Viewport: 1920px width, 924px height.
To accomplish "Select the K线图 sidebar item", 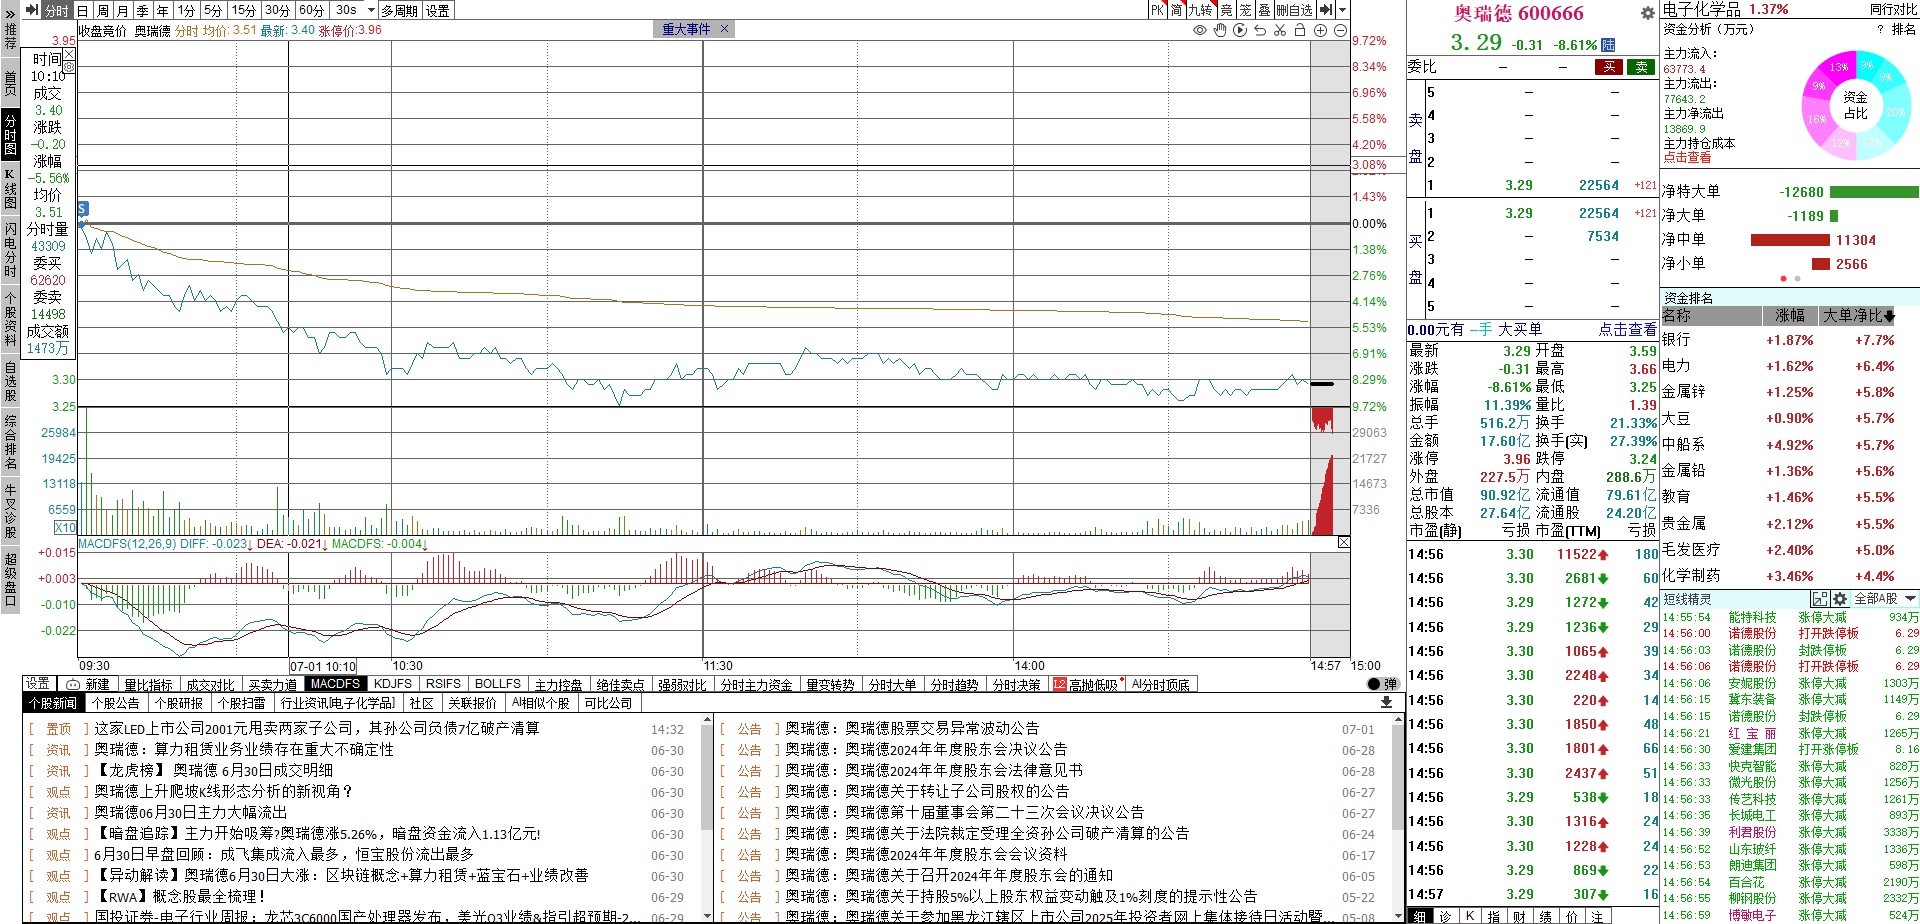I will coord(10,189).
